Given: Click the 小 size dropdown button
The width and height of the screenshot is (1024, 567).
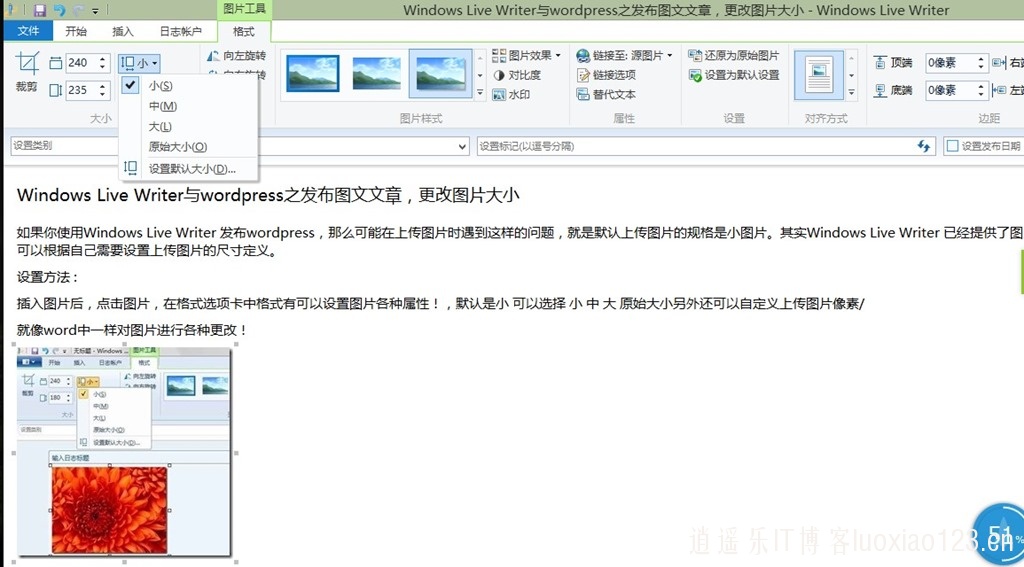Looking at the screenshot, I should (x=139, y=63).
